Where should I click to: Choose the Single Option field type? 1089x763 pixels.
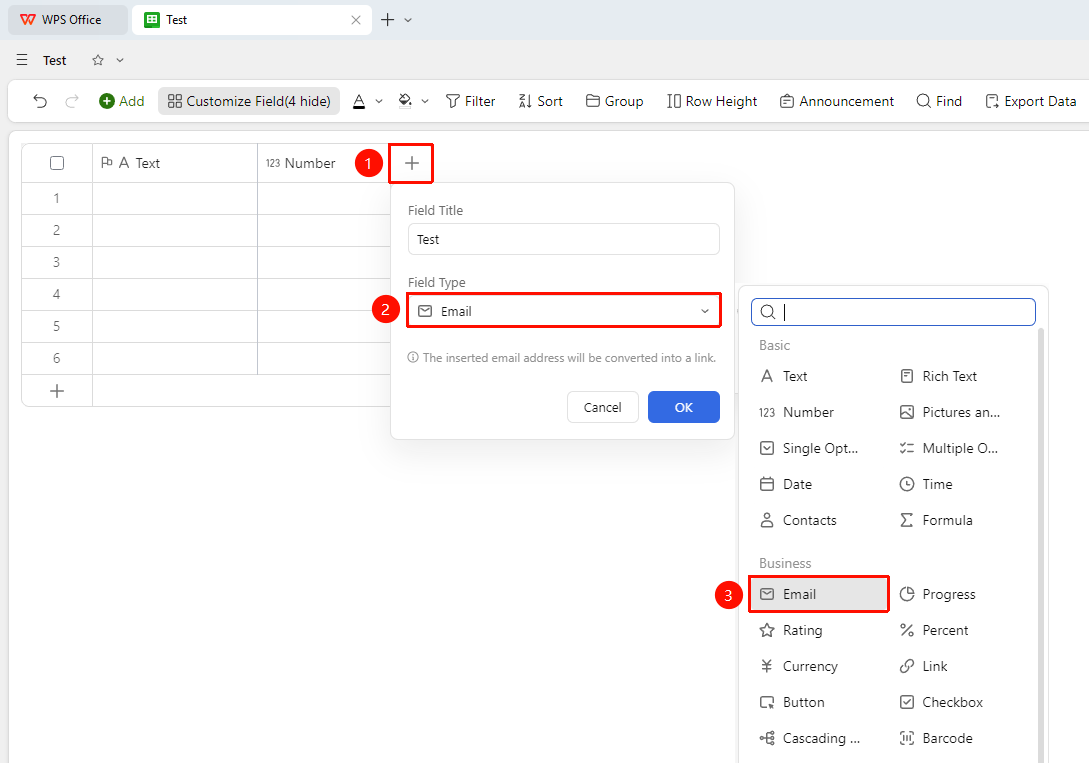(810, 448)
